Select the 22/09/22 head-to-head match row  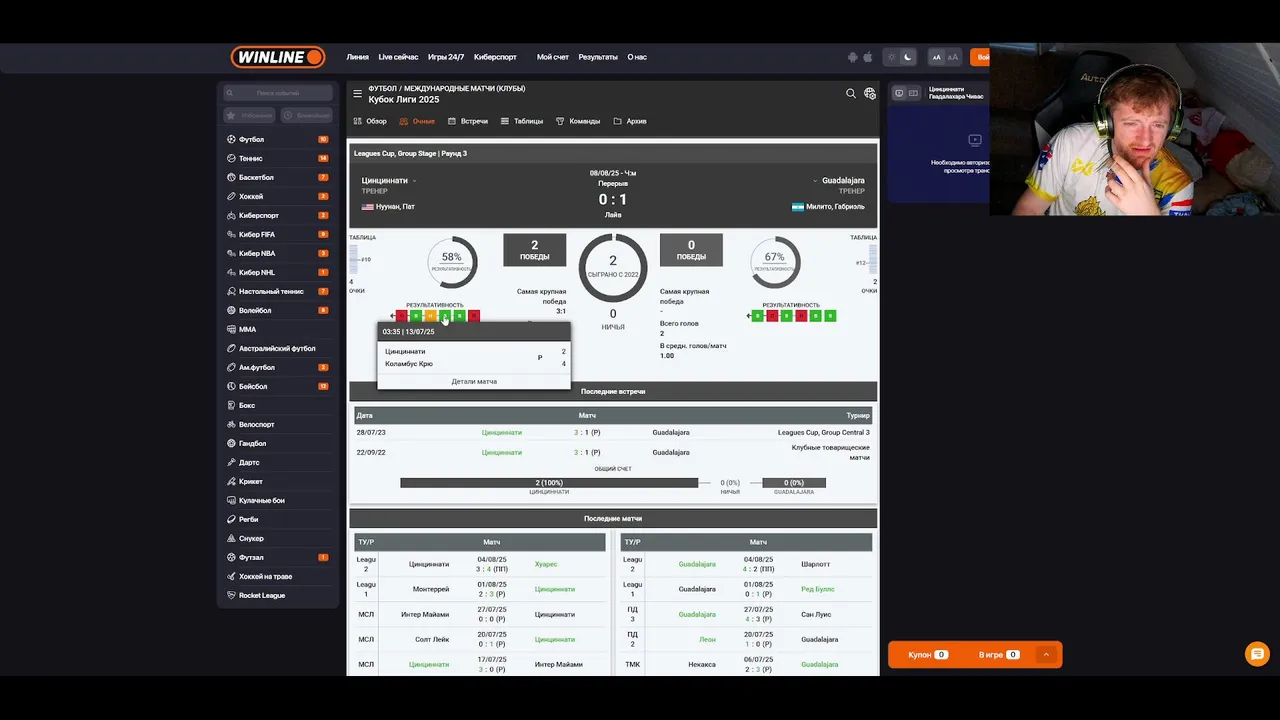[613, 452]
